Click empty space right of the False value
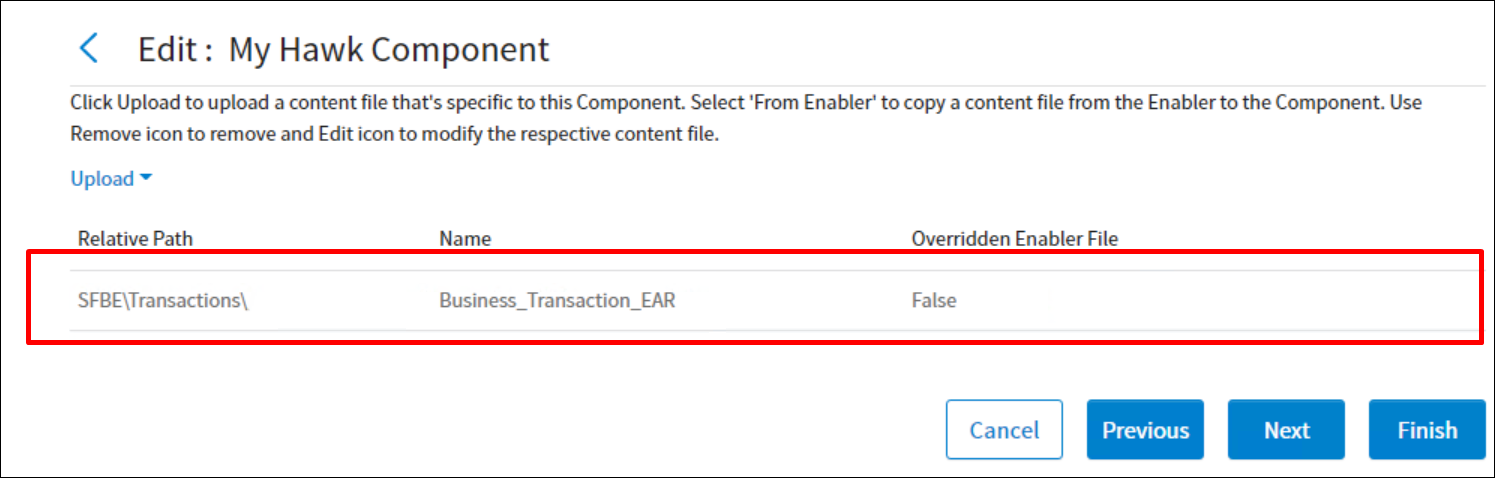The image size is (1495, 478). tap(1200, 300)
